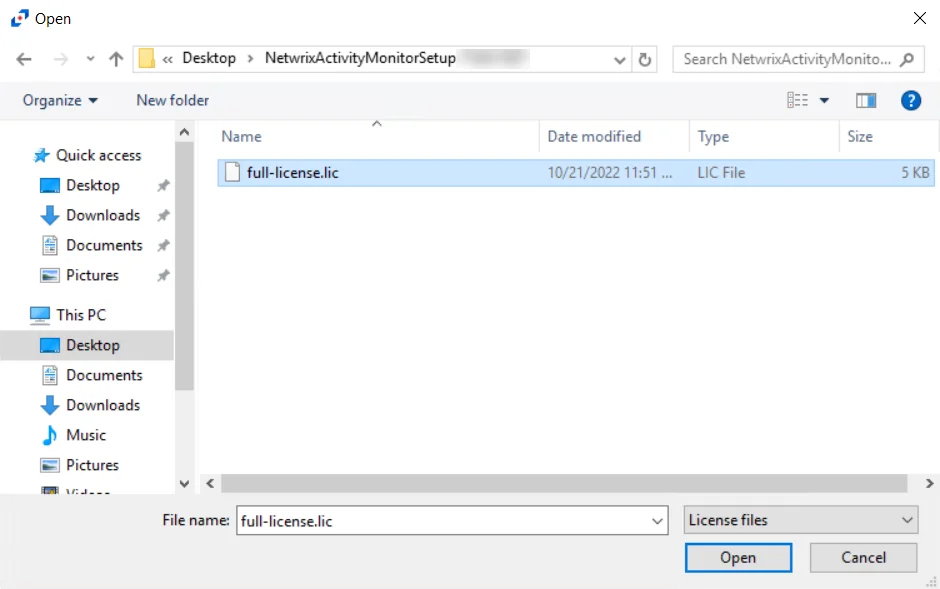Sort by the Name column

coord(378,137)
